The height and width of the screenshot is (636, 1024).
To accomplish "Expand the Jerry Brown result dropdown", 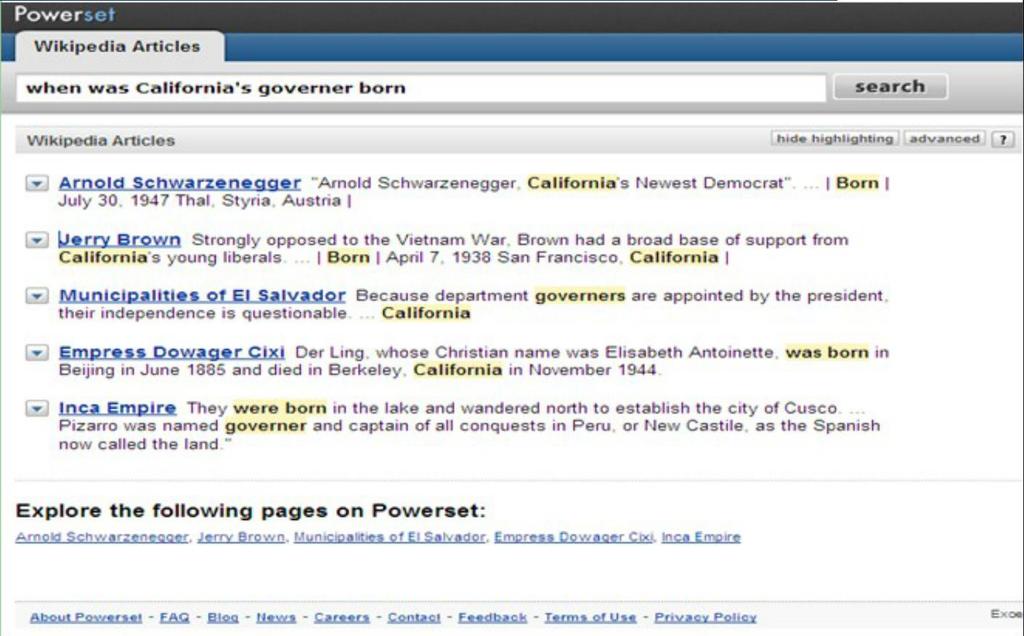I will point(37,240).
